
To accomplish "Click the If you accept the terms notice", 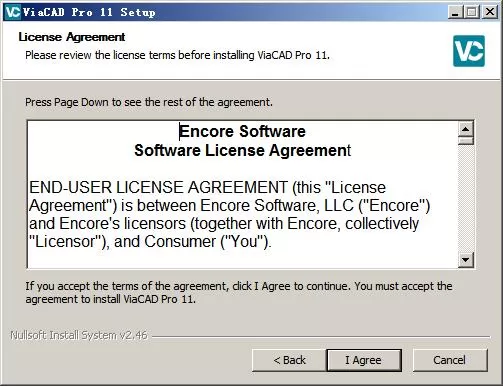I will pos(239,292).
